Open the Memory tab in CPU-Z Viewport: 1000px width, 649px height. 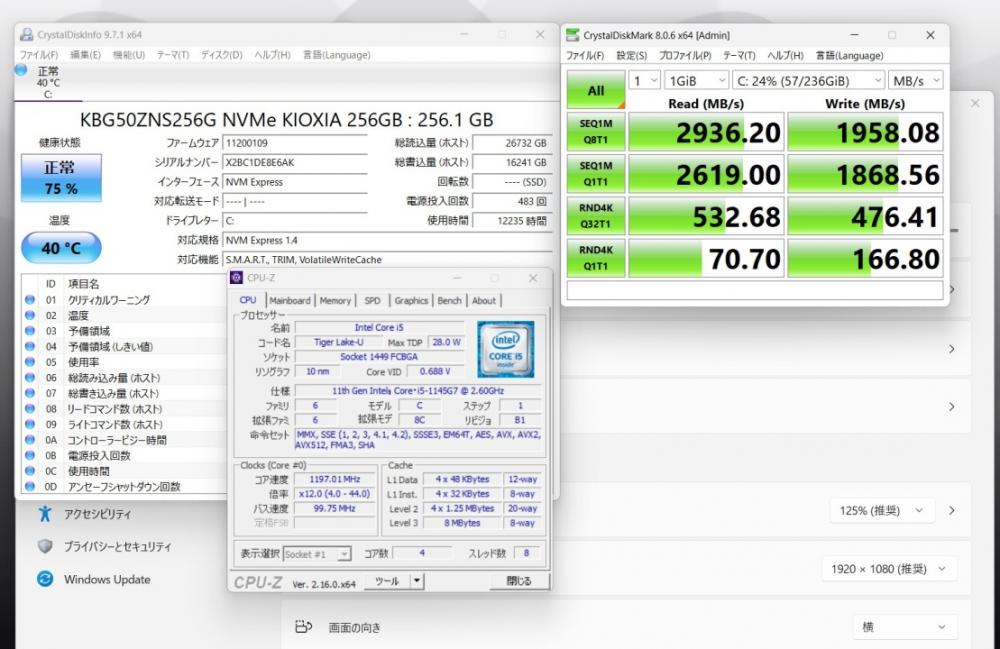click(335, 300)
